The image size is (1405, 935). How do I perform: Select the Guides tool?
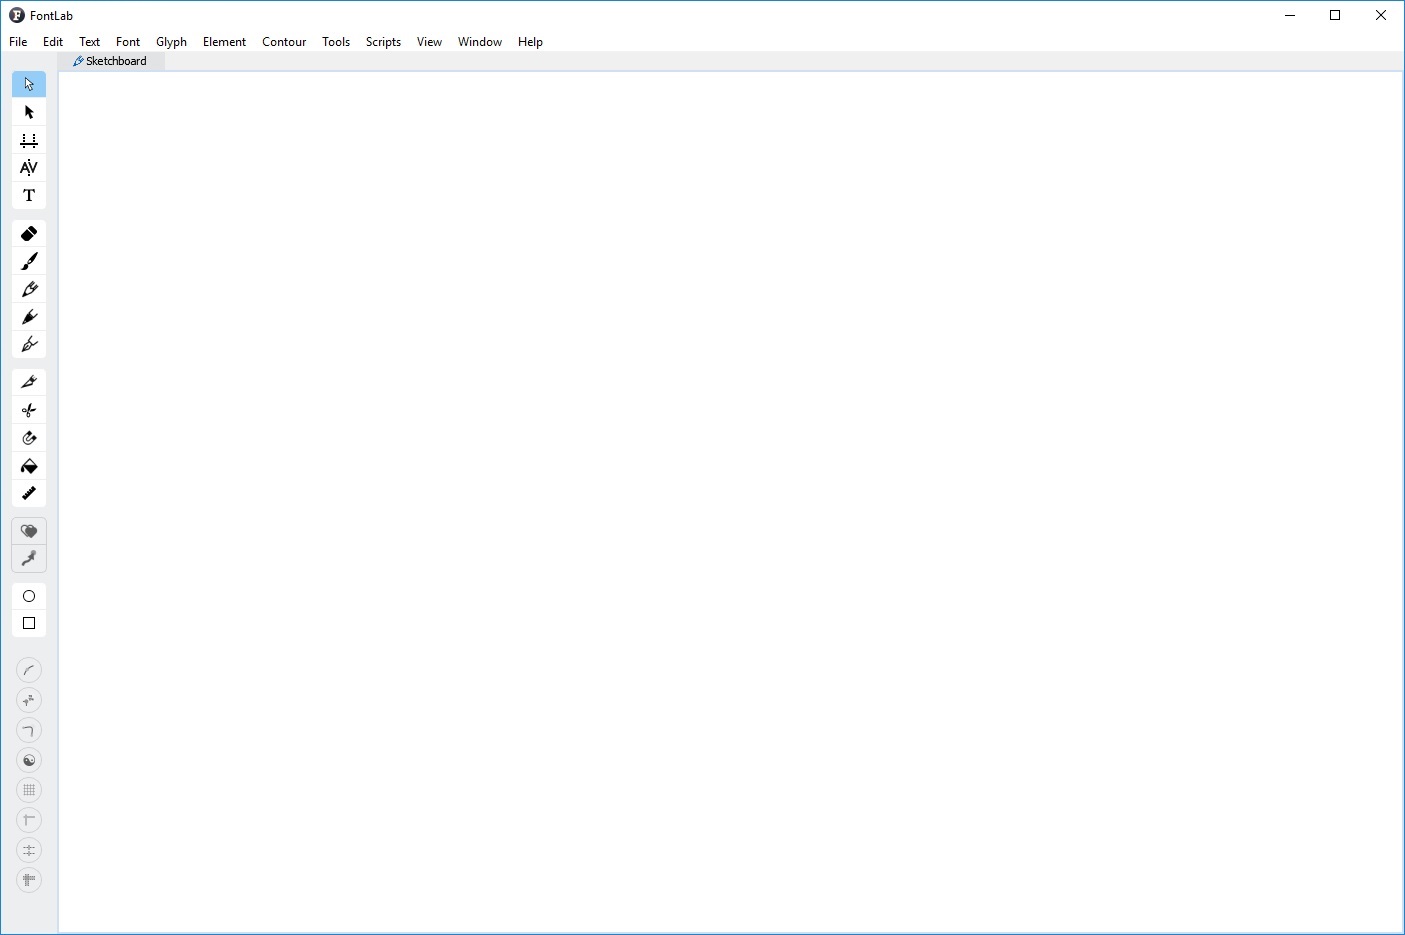[29, 140]
